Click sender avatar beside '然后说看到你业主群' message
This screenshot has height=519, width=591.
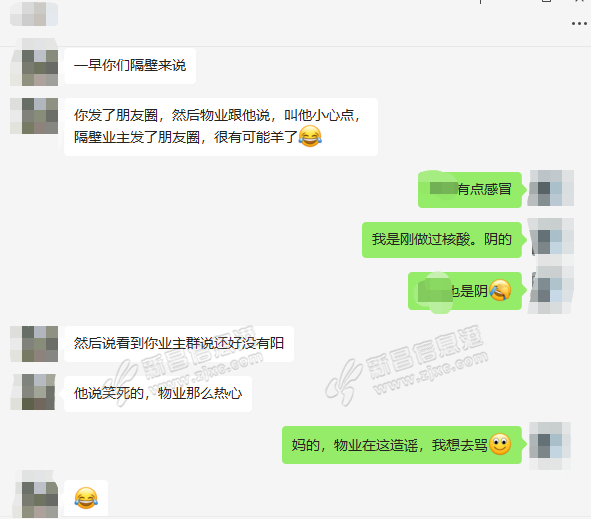click(34, 344)
